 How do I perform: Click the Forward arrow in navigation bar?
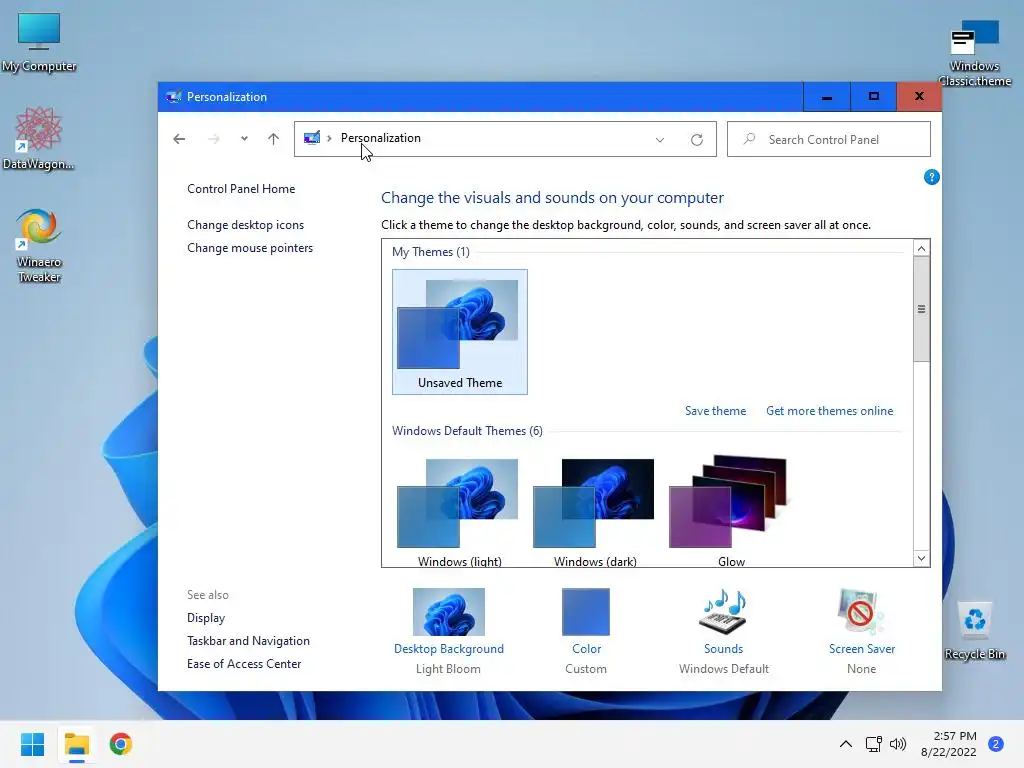214,138
